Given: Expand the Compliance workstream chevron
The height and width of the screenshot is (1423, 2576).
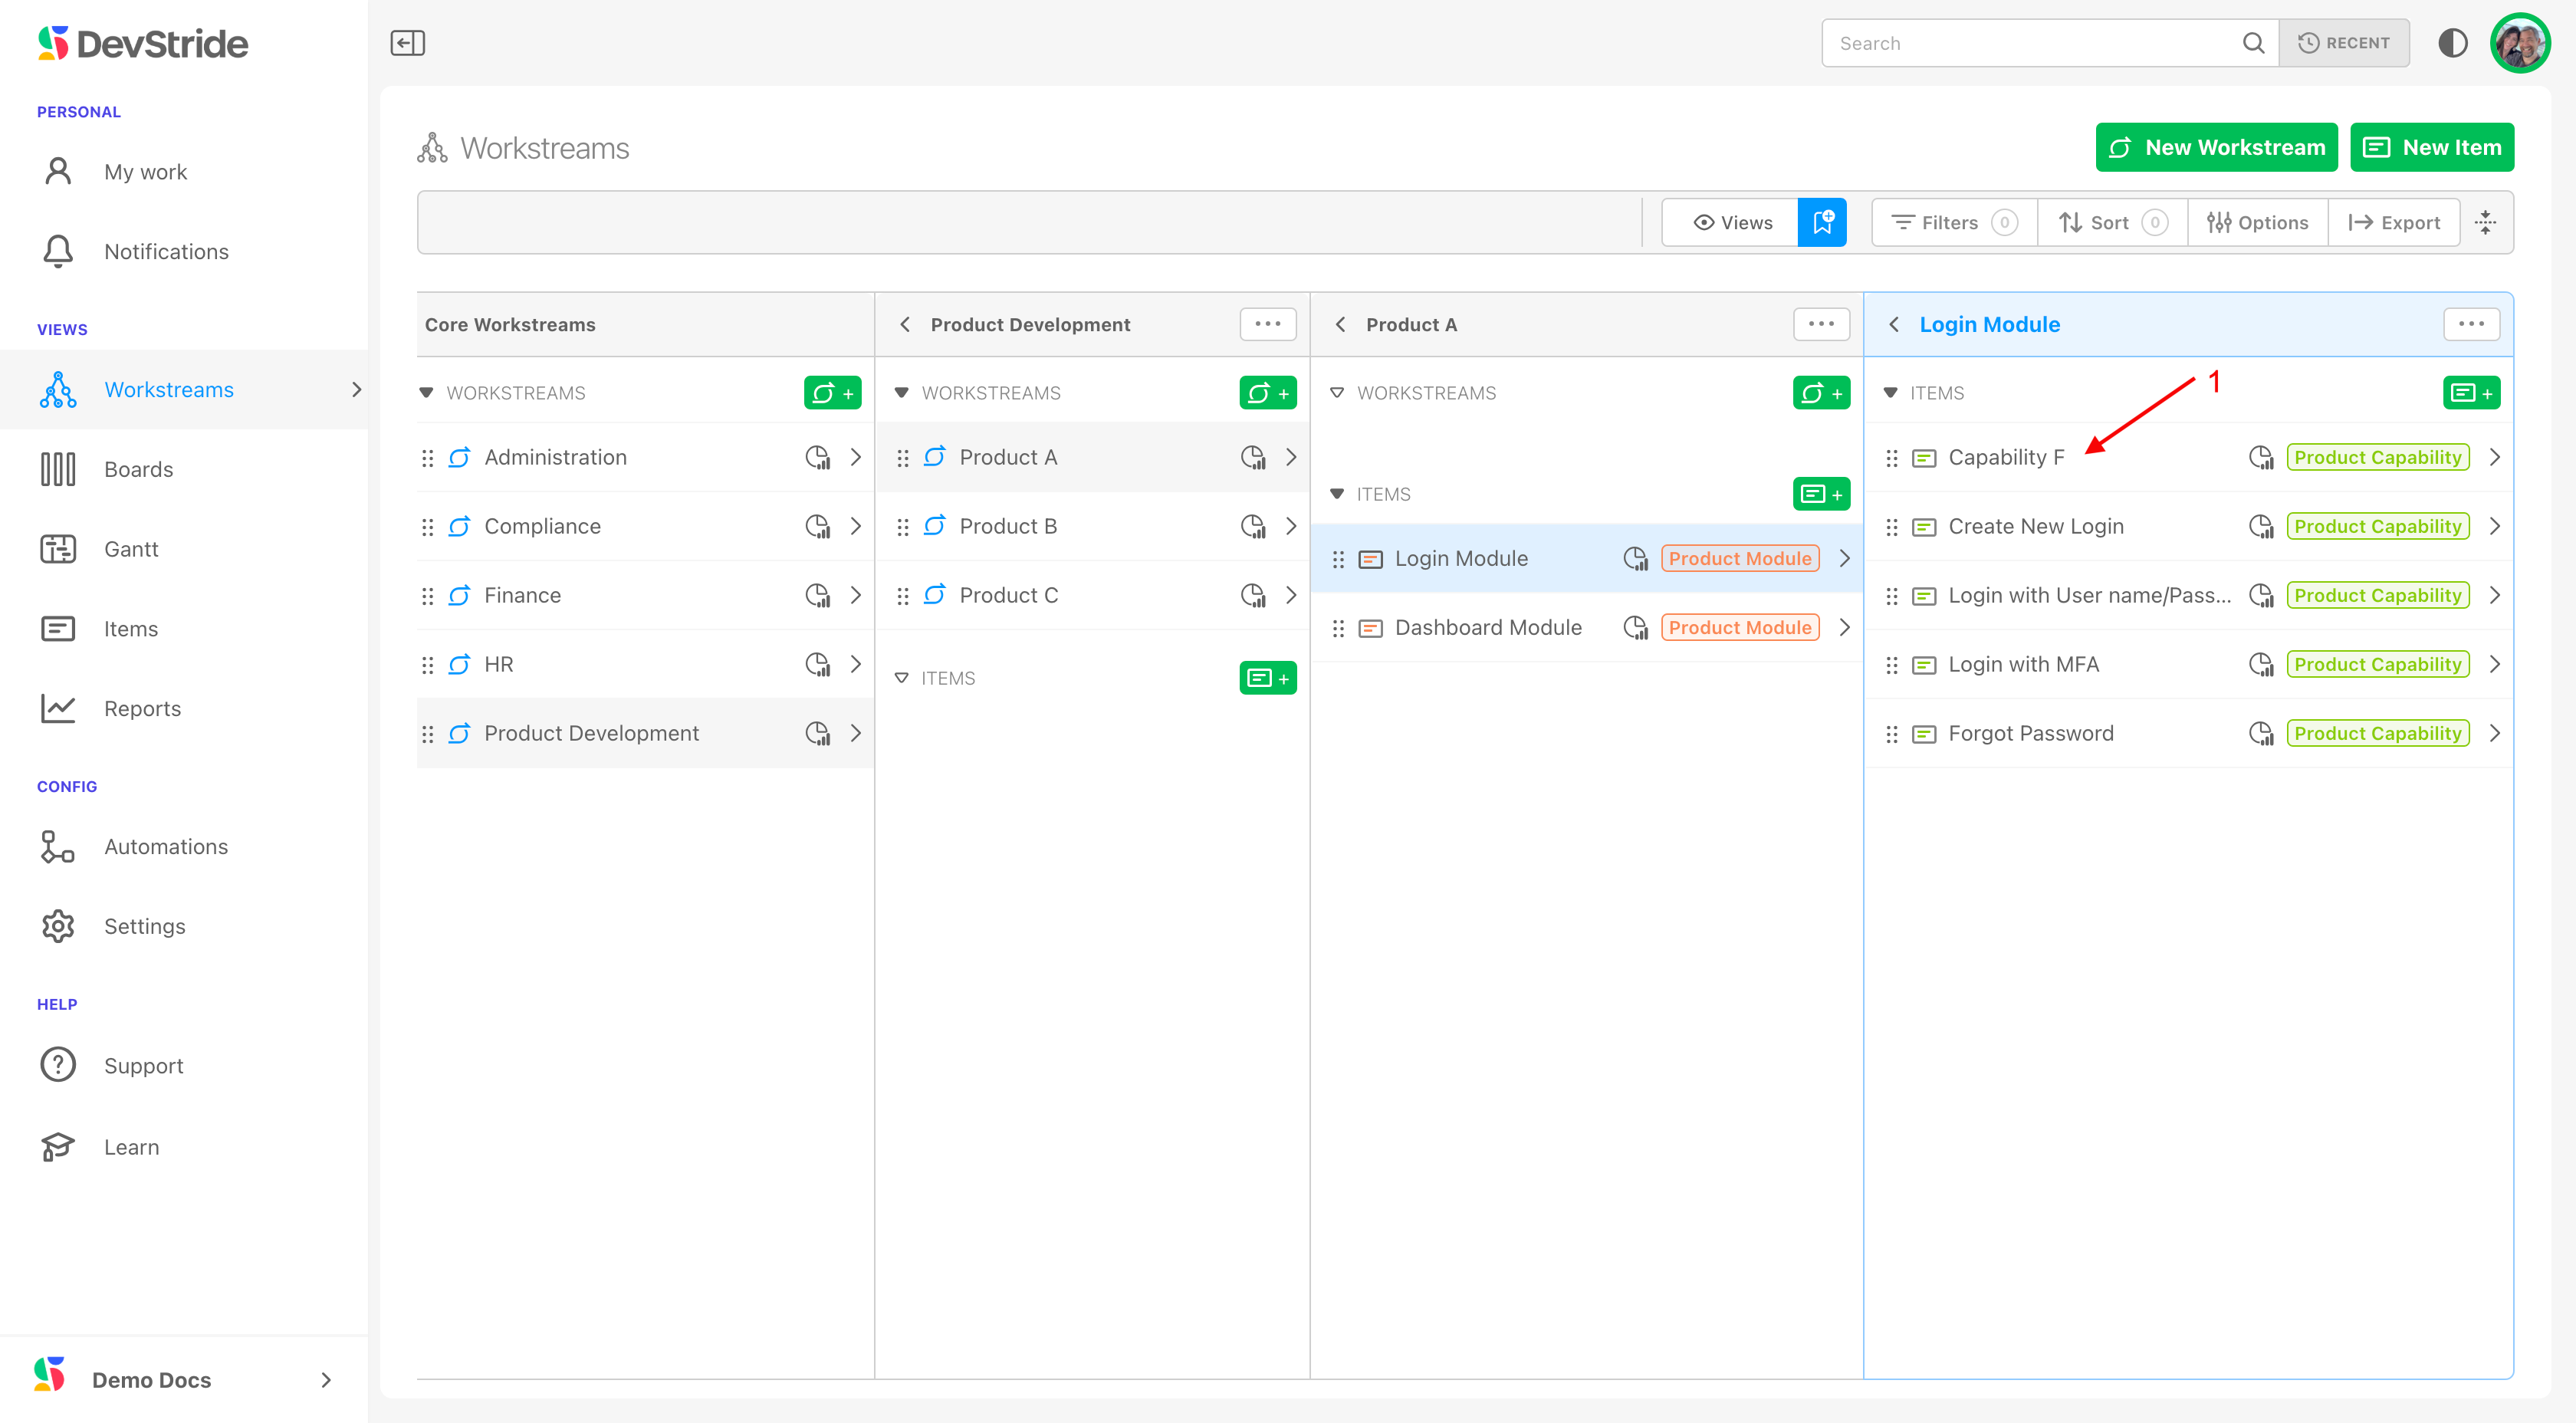Looking at the screenshot, I should [x=855, y=526].
